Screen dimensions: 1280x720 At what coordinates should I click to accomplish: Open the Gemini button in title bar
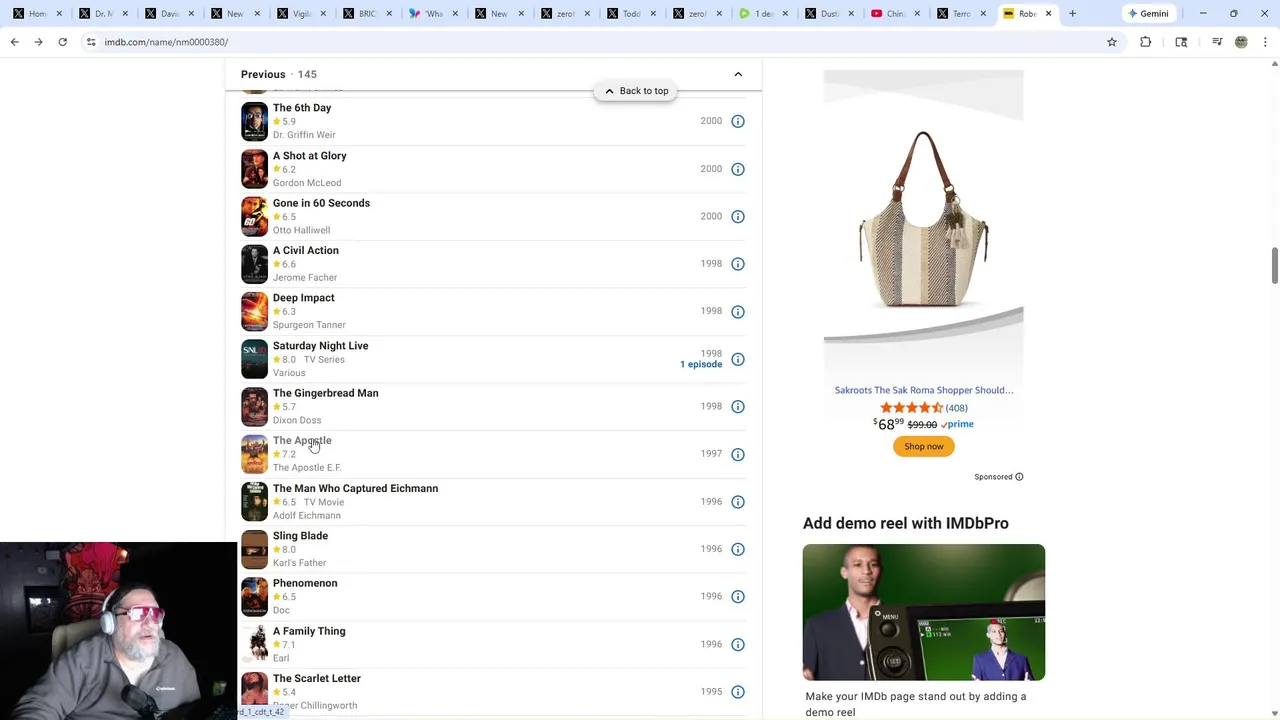coord(1148,14)
